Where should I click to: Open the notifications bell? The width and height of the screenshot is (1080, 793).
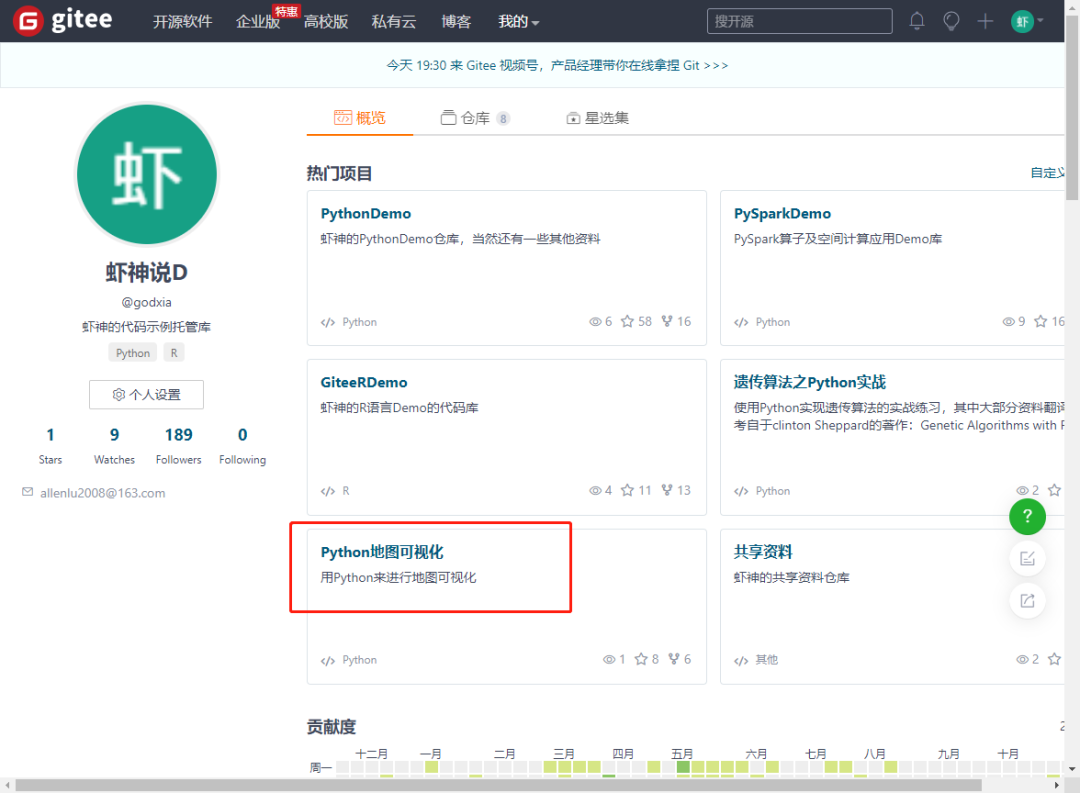coord(917,21)
